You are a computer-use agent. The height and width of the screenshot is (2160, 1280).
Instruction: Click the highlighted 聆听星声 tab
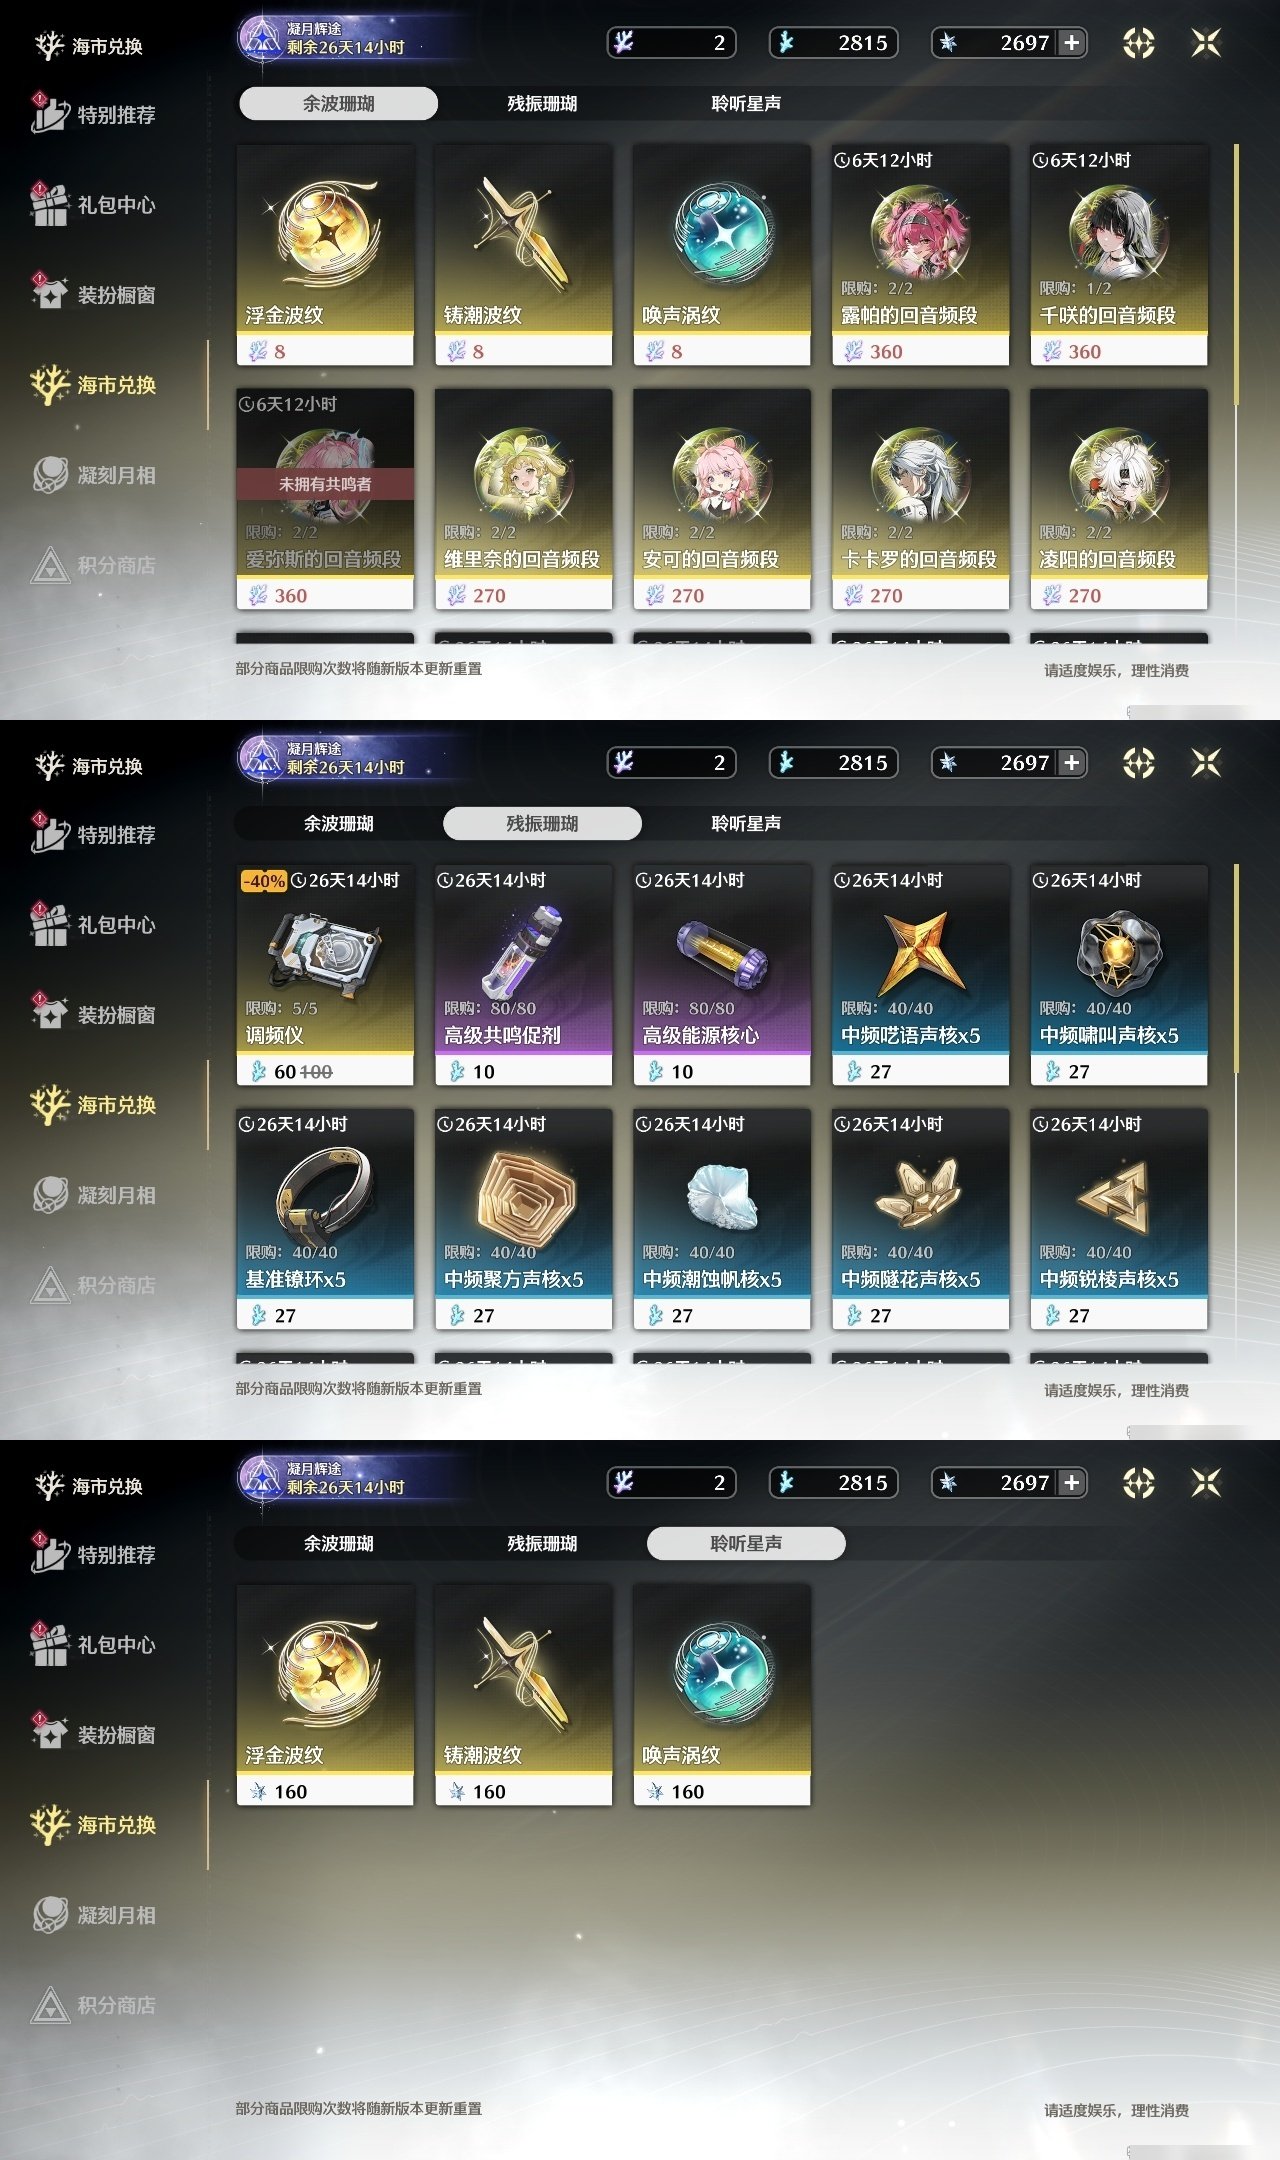tap(746, 1543)
